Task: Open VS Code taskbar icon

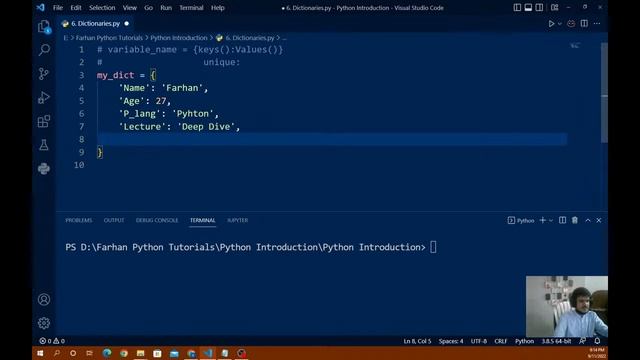Action: point(208,353)
